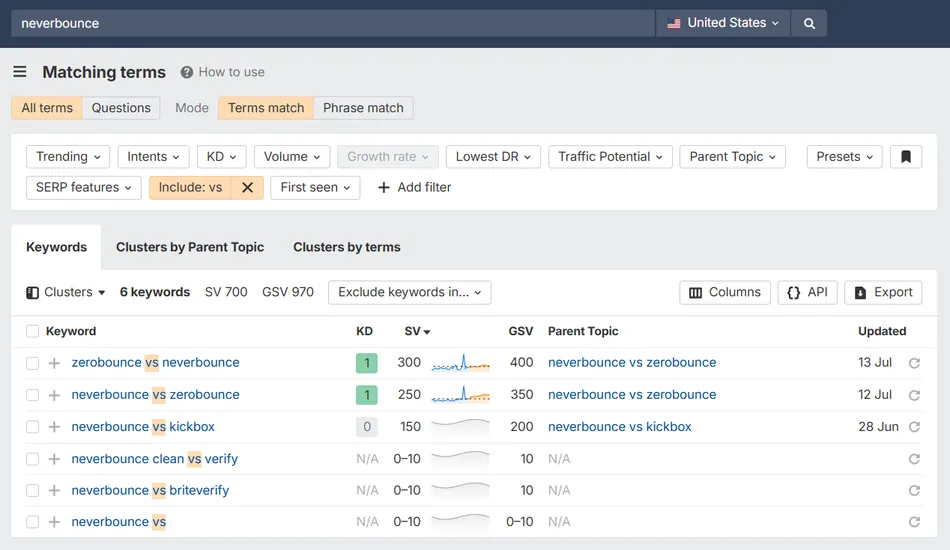Check neverbounce clean vs verify row
The image size is (950, 550).
click(32, 459)
